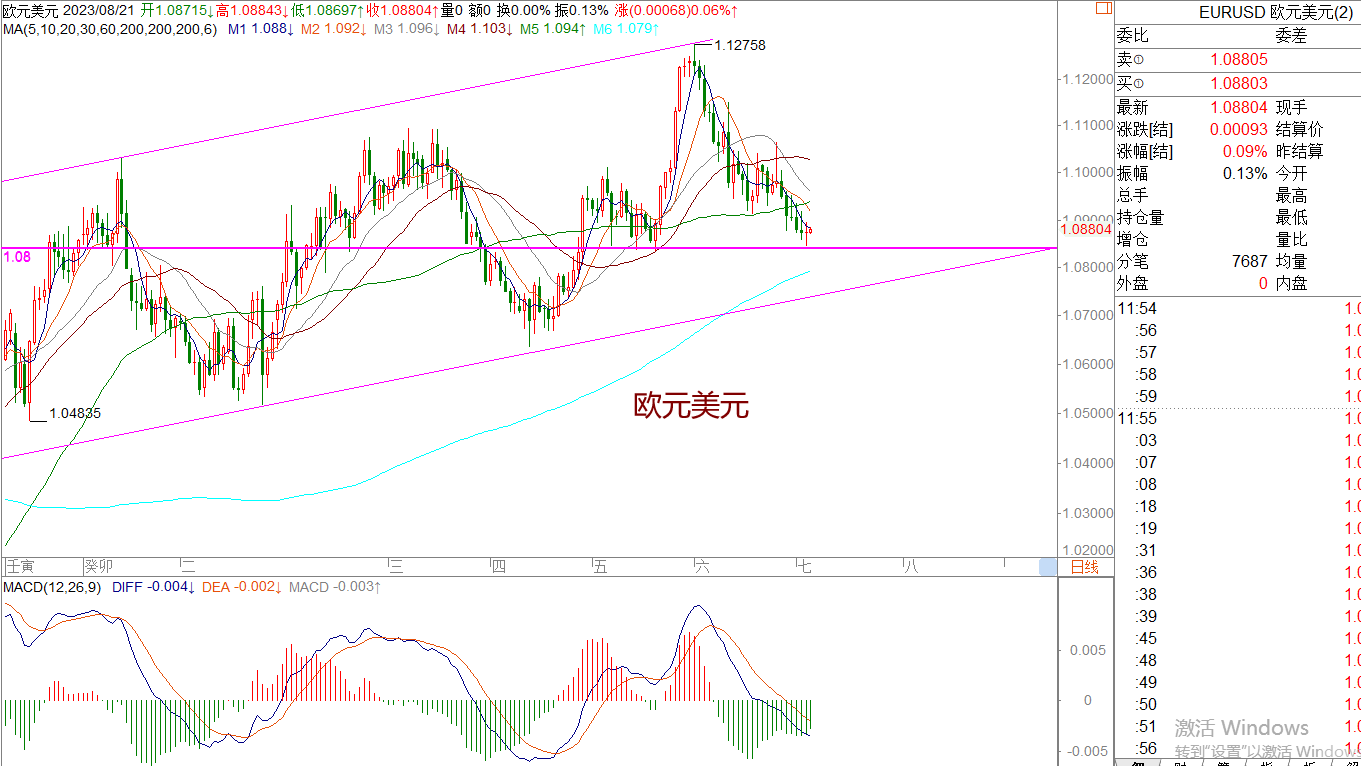Click the 六 month marker on timeline
Image resolution: width=1361 pixels, height=766 pixels.
coord(702,566)
